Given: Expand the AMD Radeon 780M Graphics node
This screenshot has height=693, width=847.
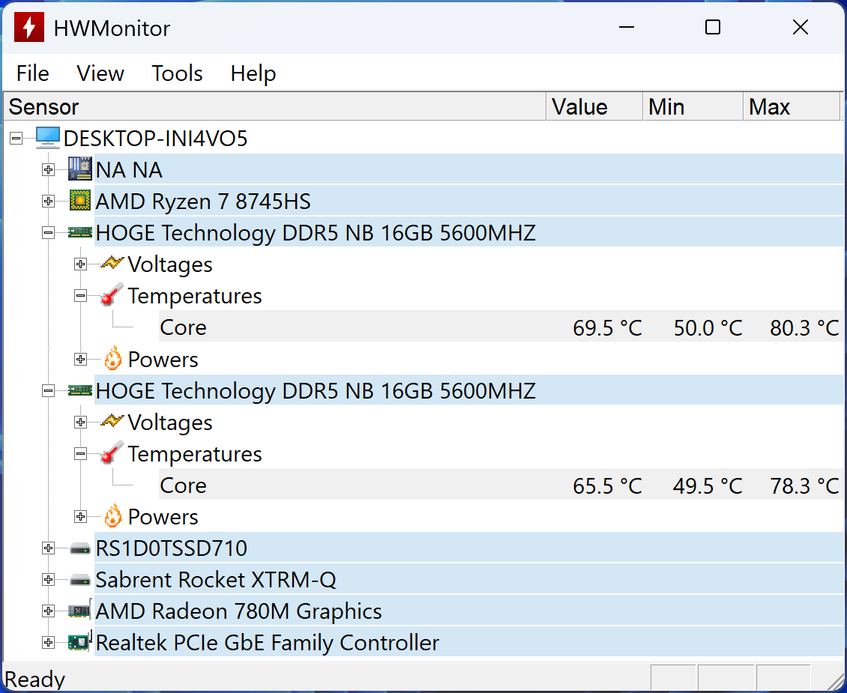Looking at the screenshot, I should (48, 611).
